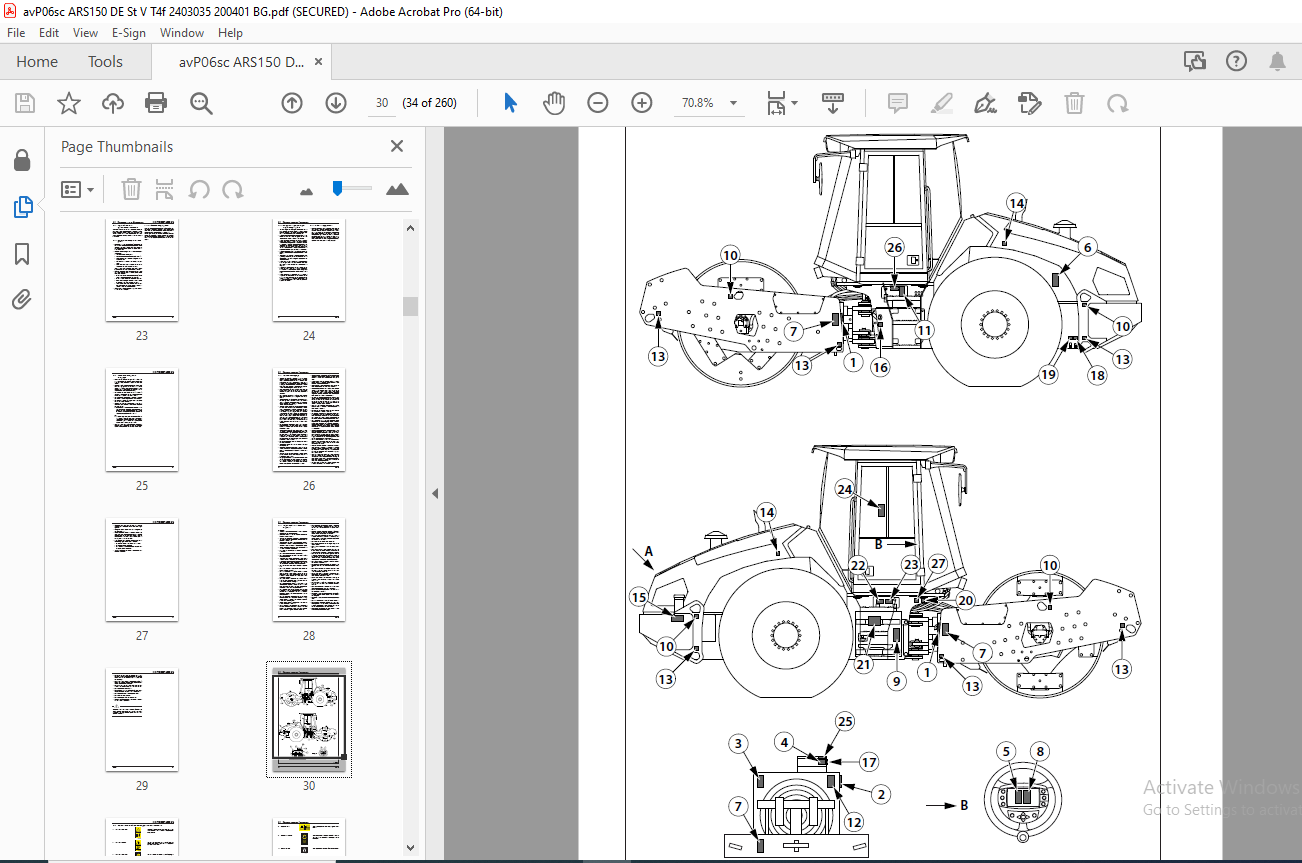This screenshot has width=1302, height=863.
Task: Select page 27 thumbnail
Action: tap(142, 569)
